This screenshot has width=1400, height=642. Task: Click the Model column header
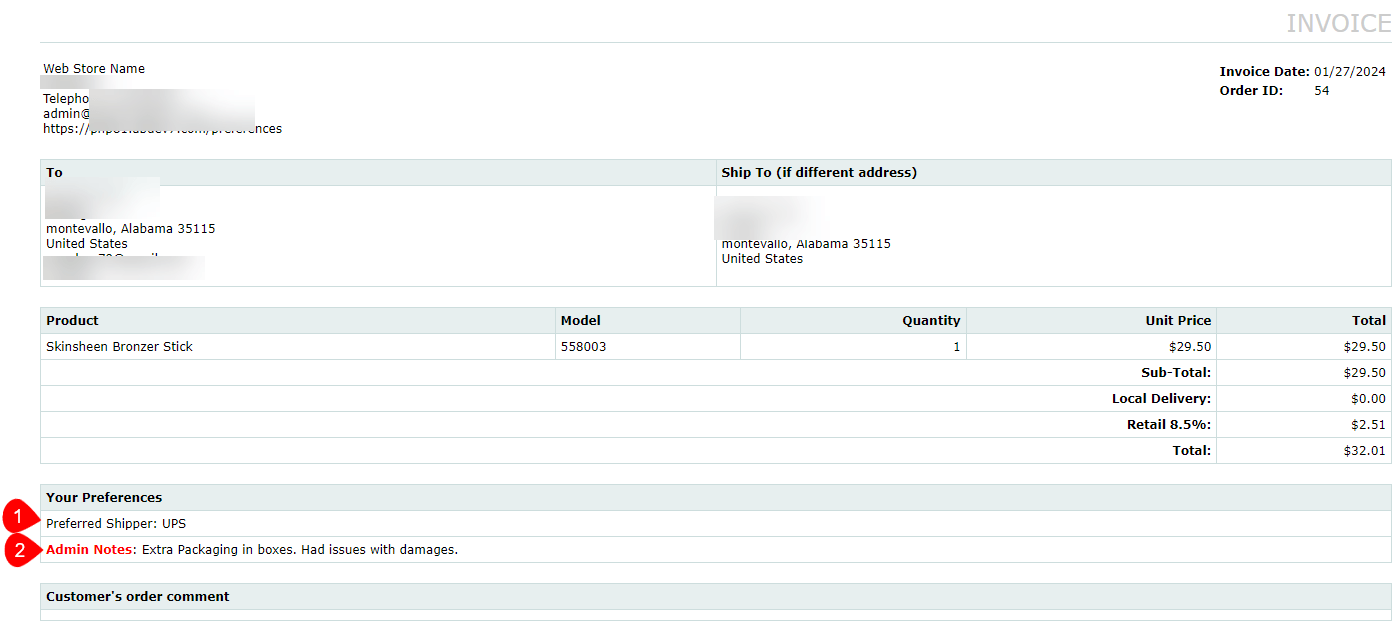pos(581,321)
